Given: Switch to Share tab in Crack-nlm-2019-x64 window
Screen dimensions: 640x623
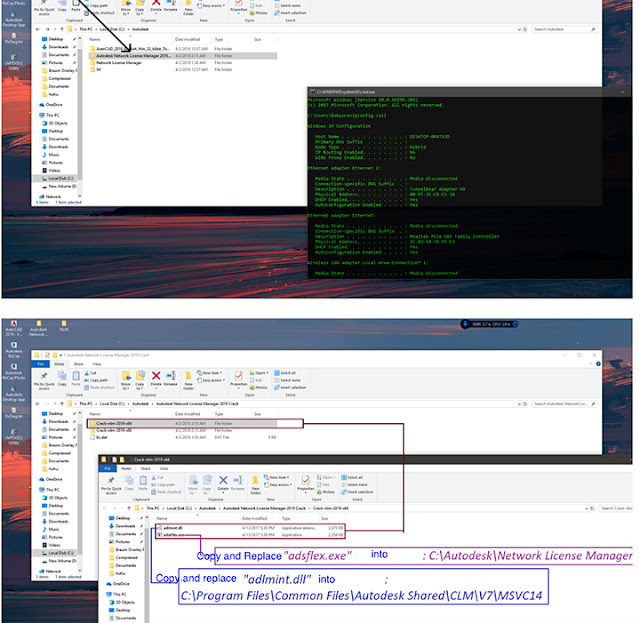Looking at the screenshot, I should pyautogui.click(x=145, y=468).
